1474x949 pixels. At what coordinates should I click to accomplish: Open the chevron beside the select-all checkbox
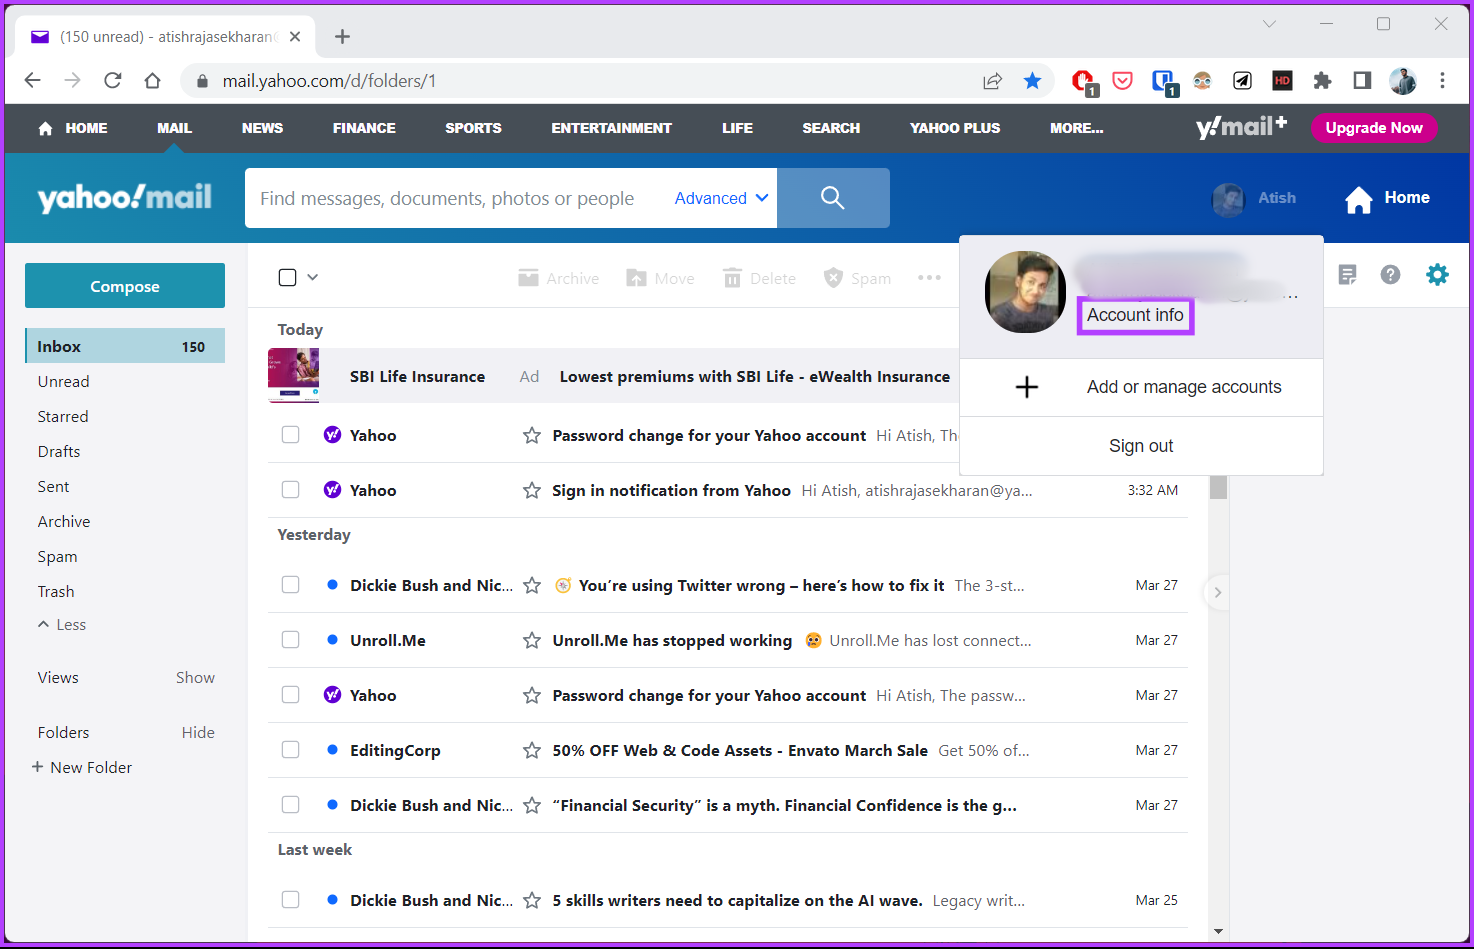pos(313,277)
